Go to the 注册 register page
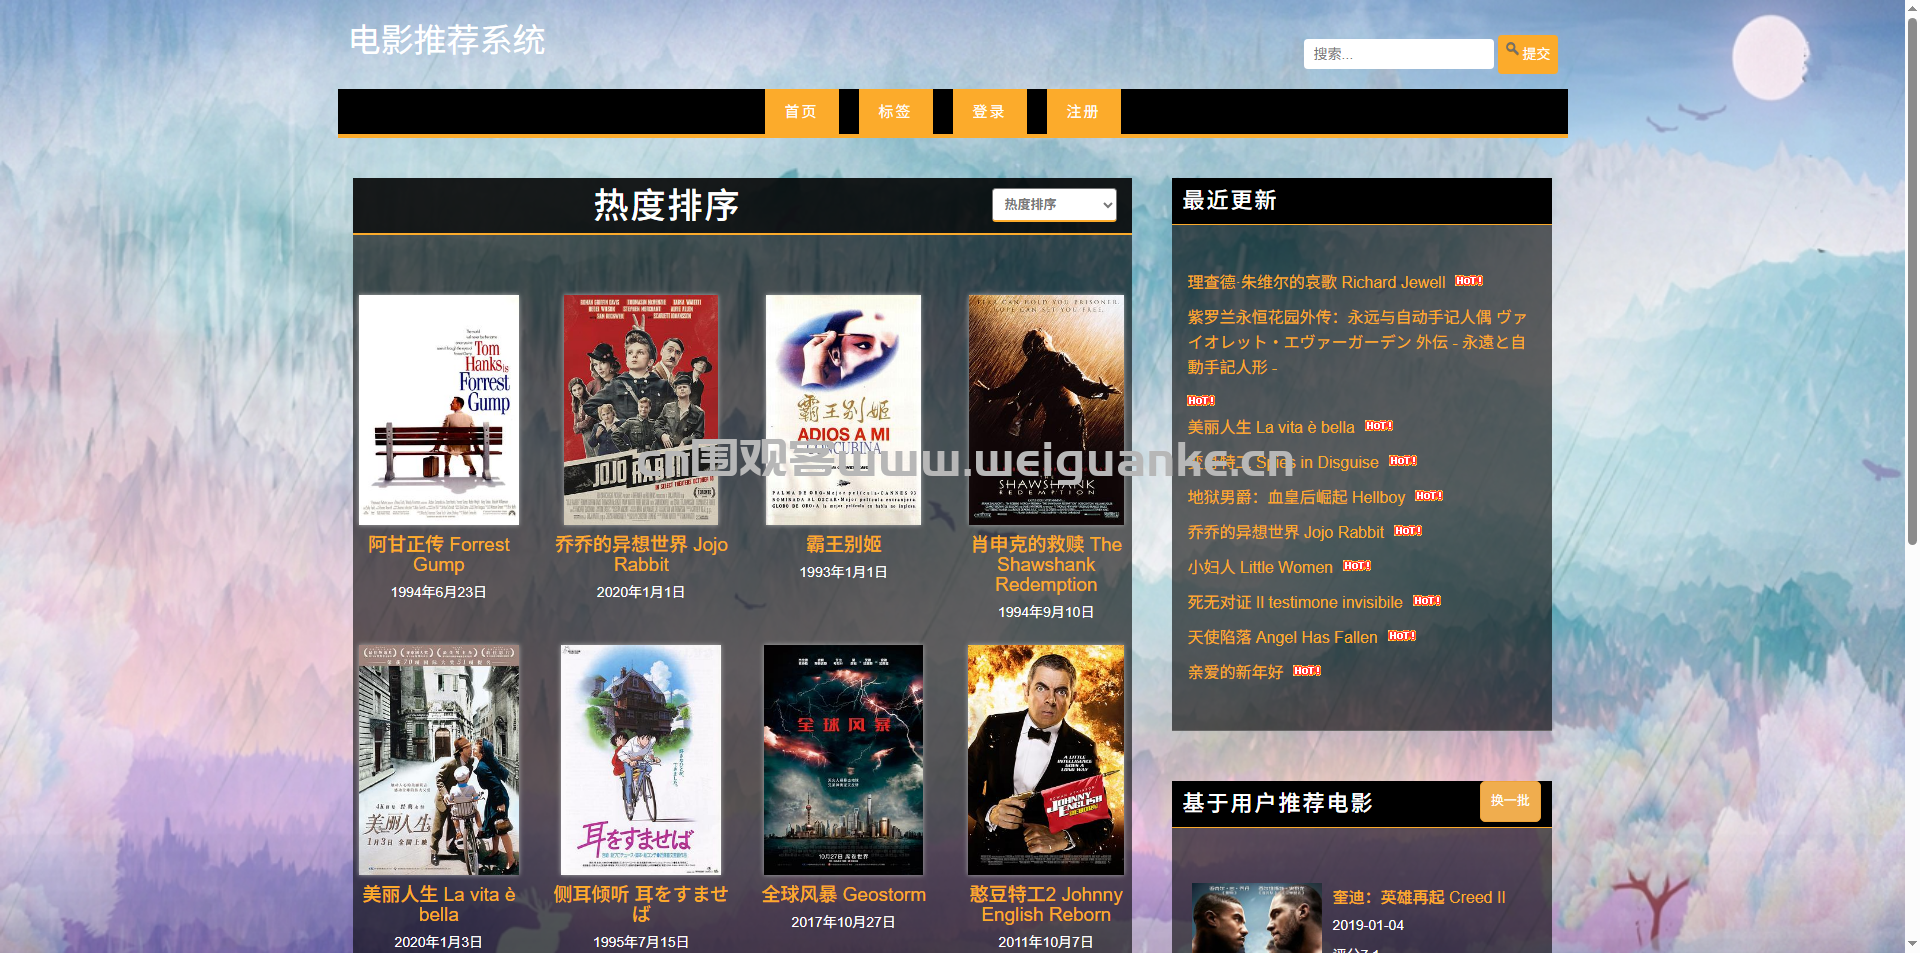The height and width of the screenshot is (953, 1920). pyautogui.click(x=1083, y=111)
